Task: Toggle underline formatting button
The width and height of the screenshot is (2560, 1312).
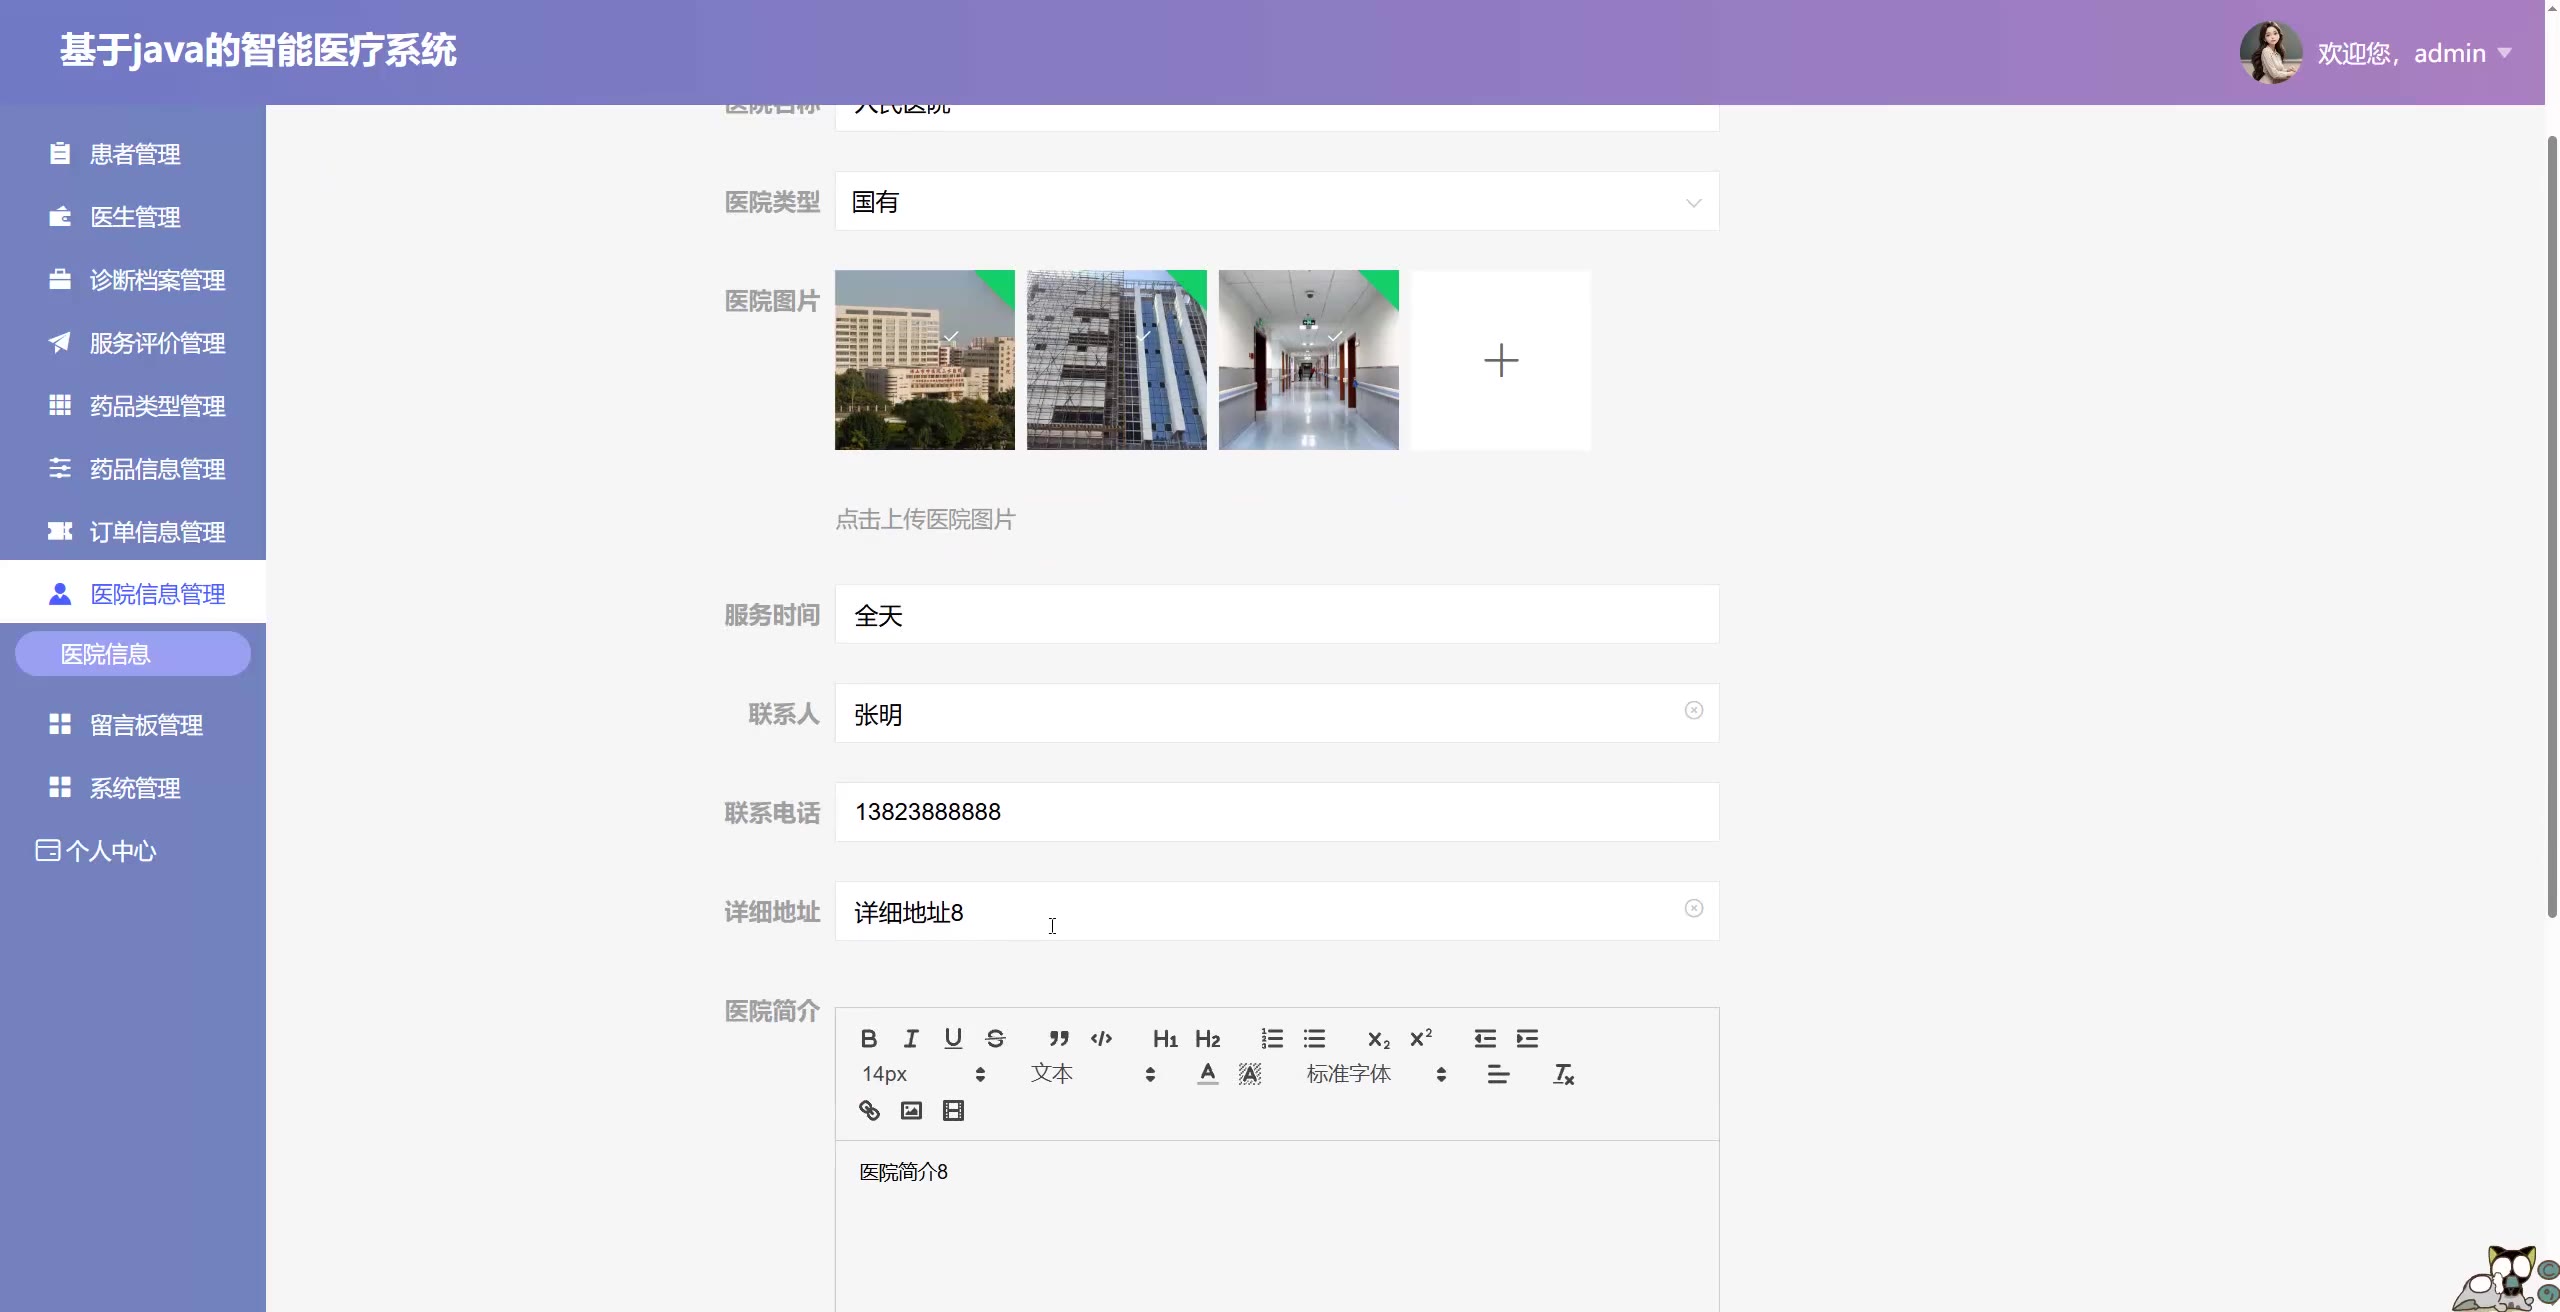Action: (x=952, y=1038)
